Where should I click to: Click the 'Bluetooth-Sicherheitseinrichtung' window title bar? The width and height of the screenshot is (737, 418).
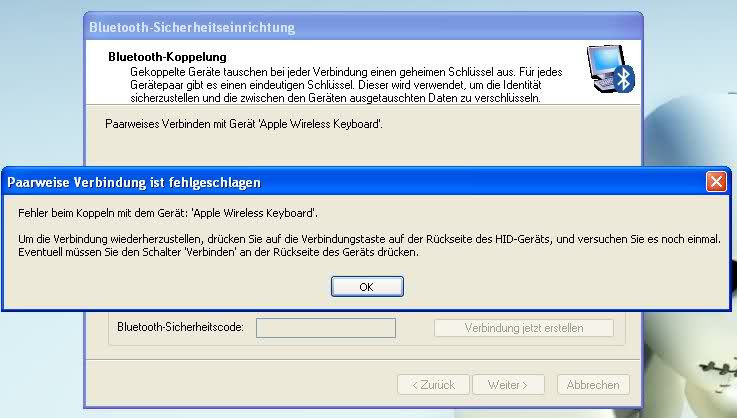[363, 27]
